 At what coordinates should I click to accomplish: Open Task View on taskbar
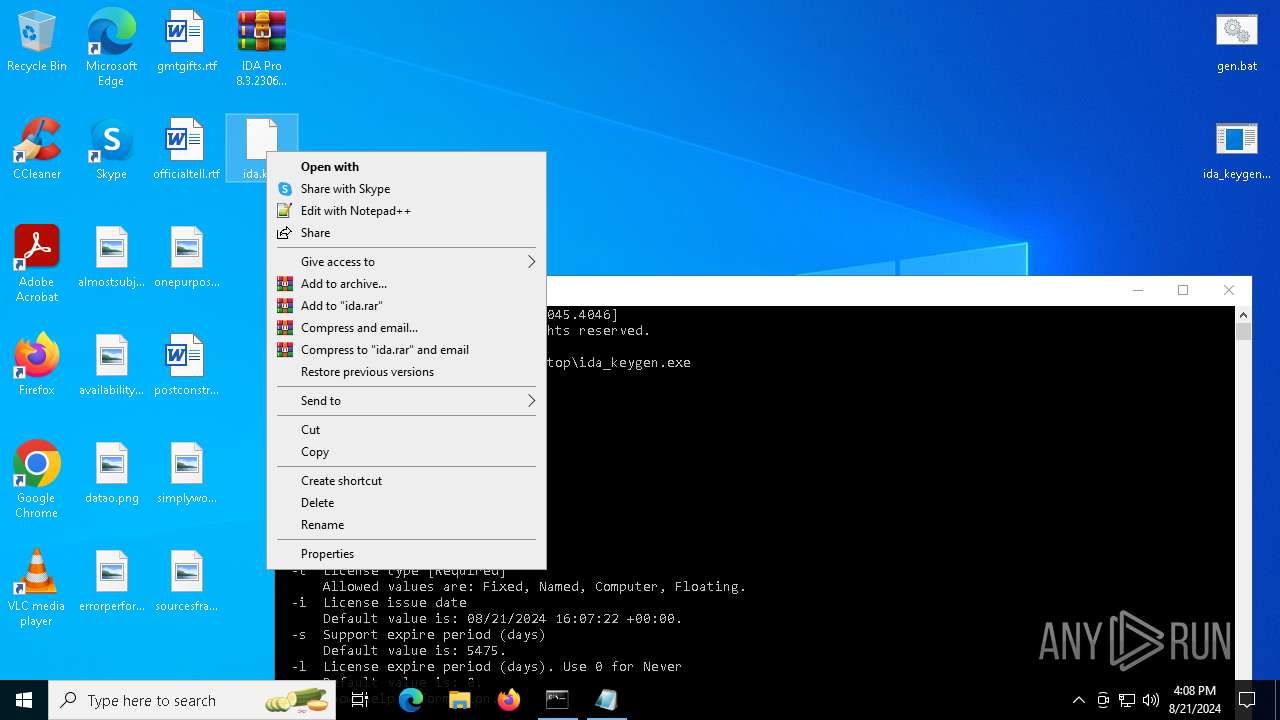click(360, 700)
